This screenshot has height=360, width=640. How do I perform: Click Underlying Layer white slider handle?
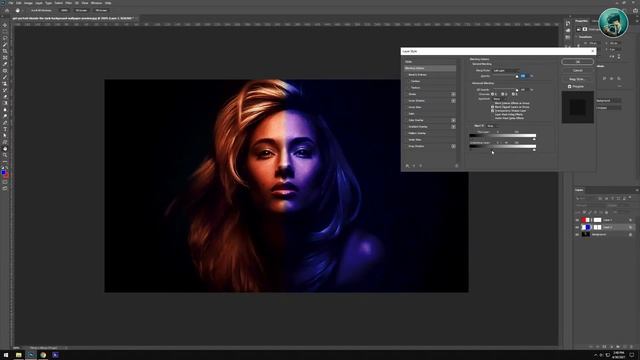pyautogui.click(x=534, y=150)
